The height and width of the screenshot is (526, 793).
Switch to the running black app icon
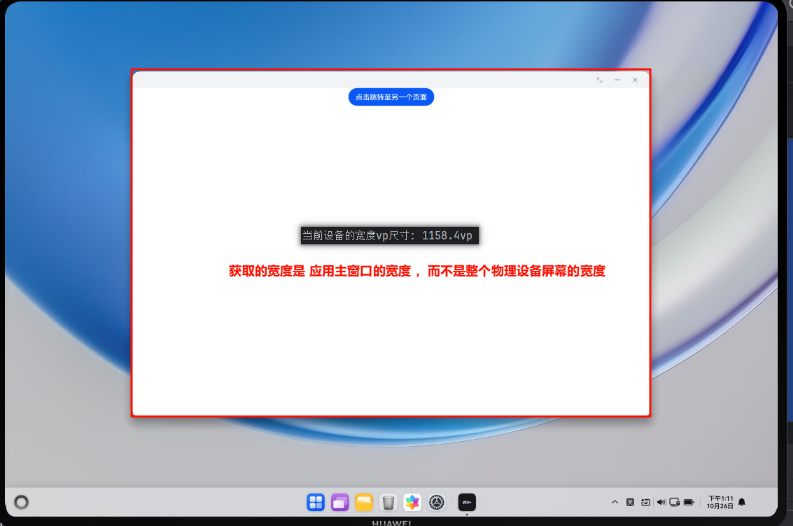(466, 502)
